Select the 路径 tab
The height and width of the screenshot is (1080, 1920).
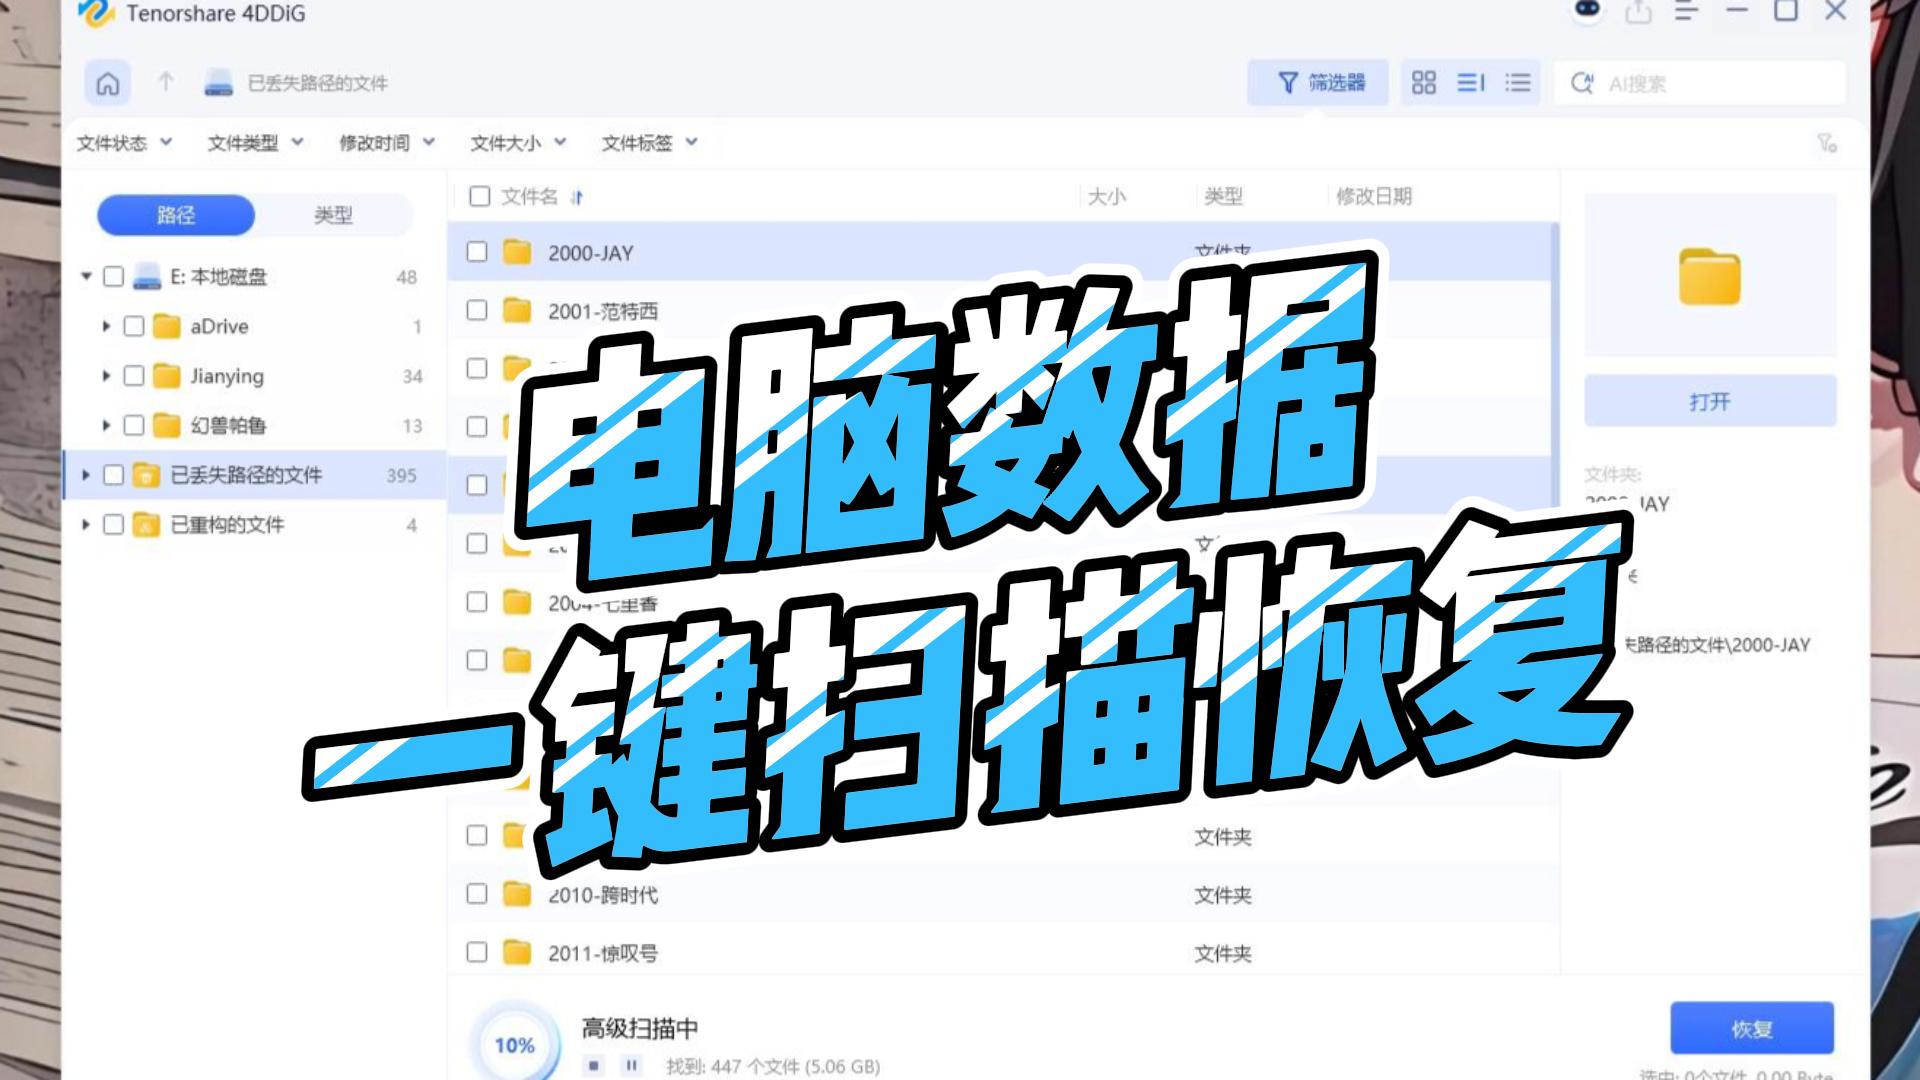tap(176, 215)
